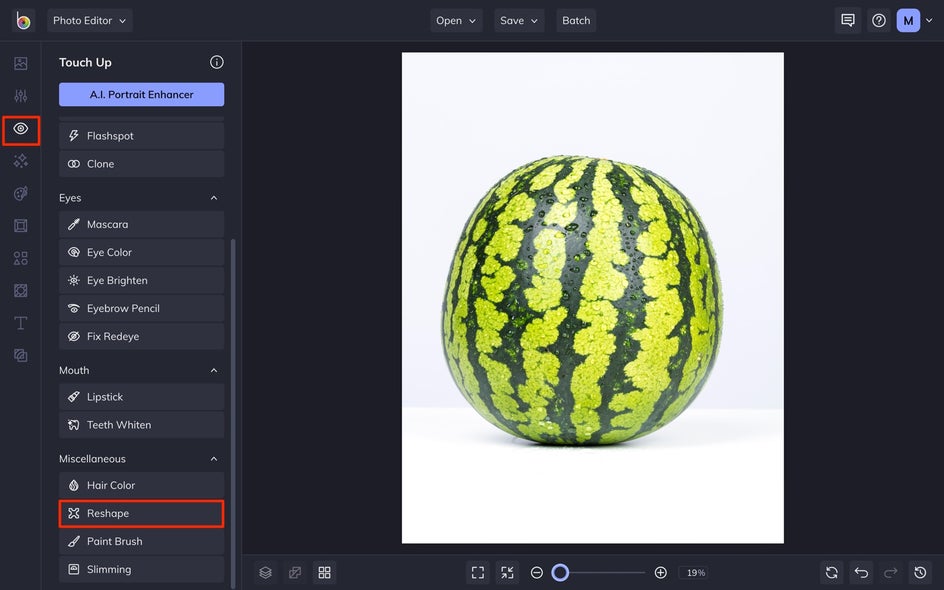Click the Fit to Screen icon

pos(478,573)
